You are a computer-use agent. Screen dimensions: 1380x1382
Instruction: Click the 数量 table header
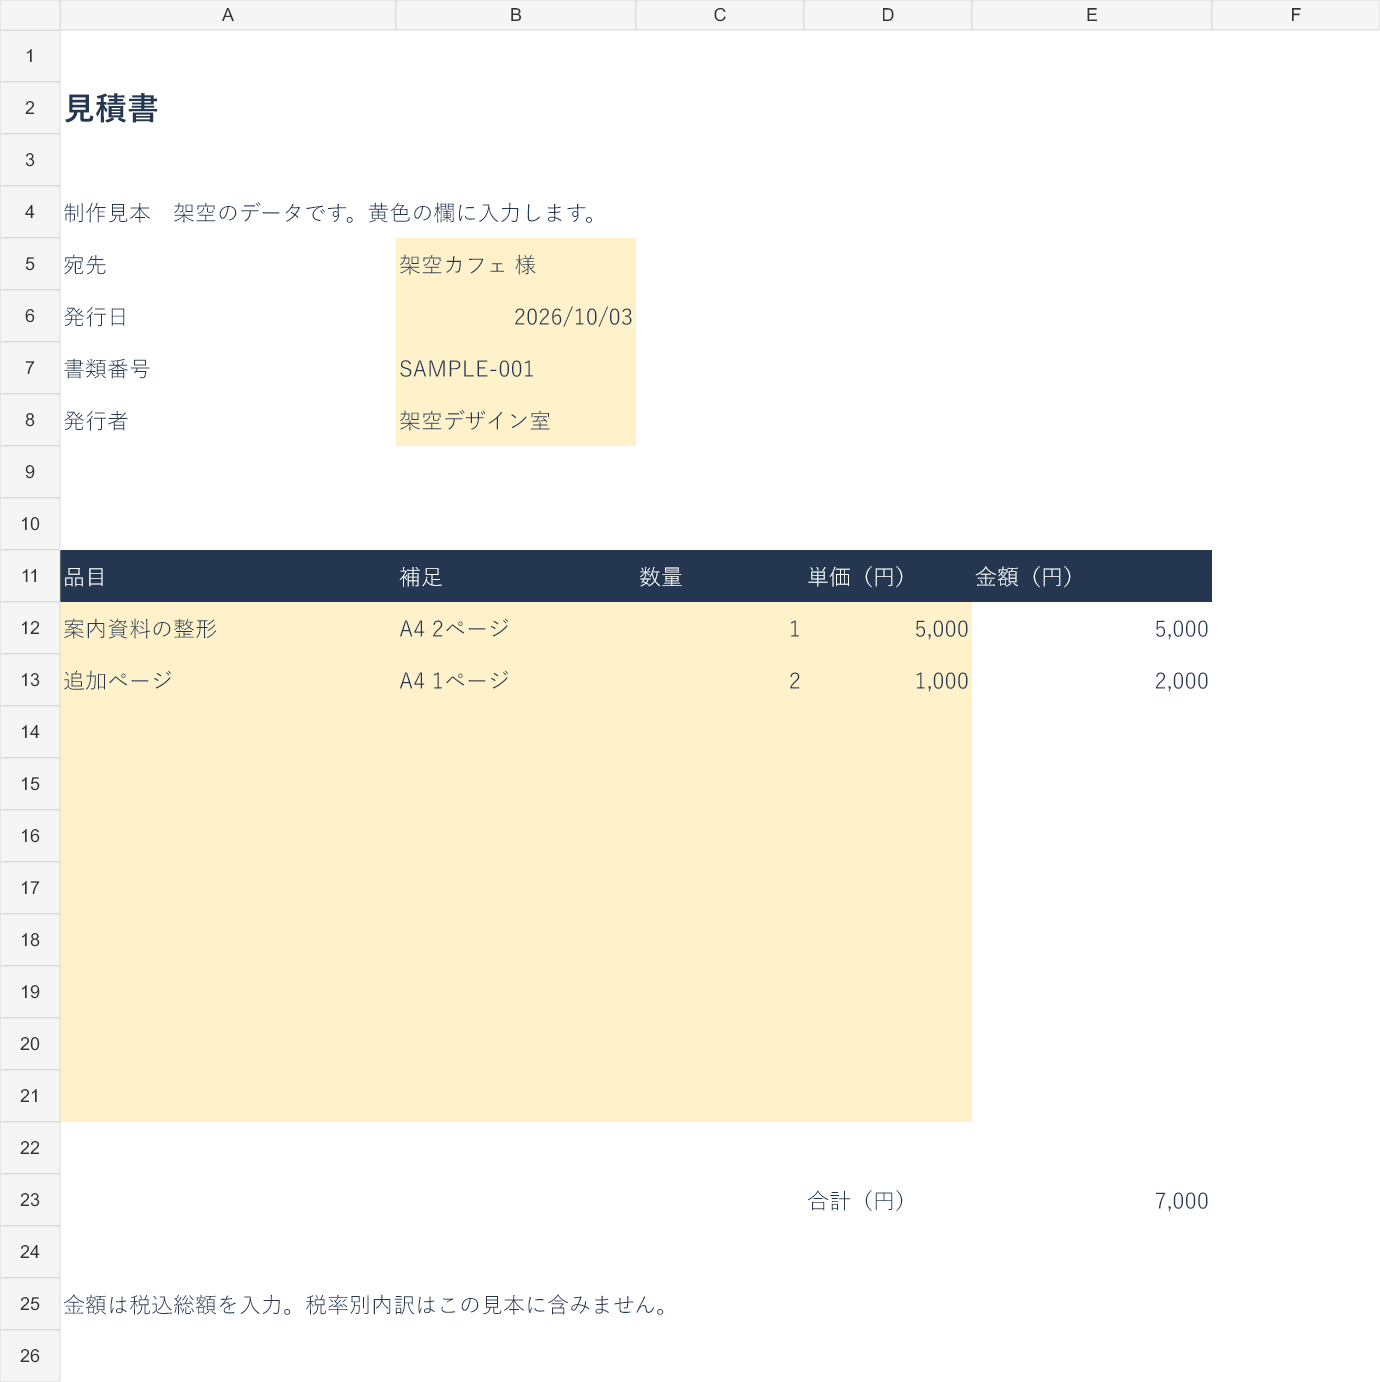(720, 576)
